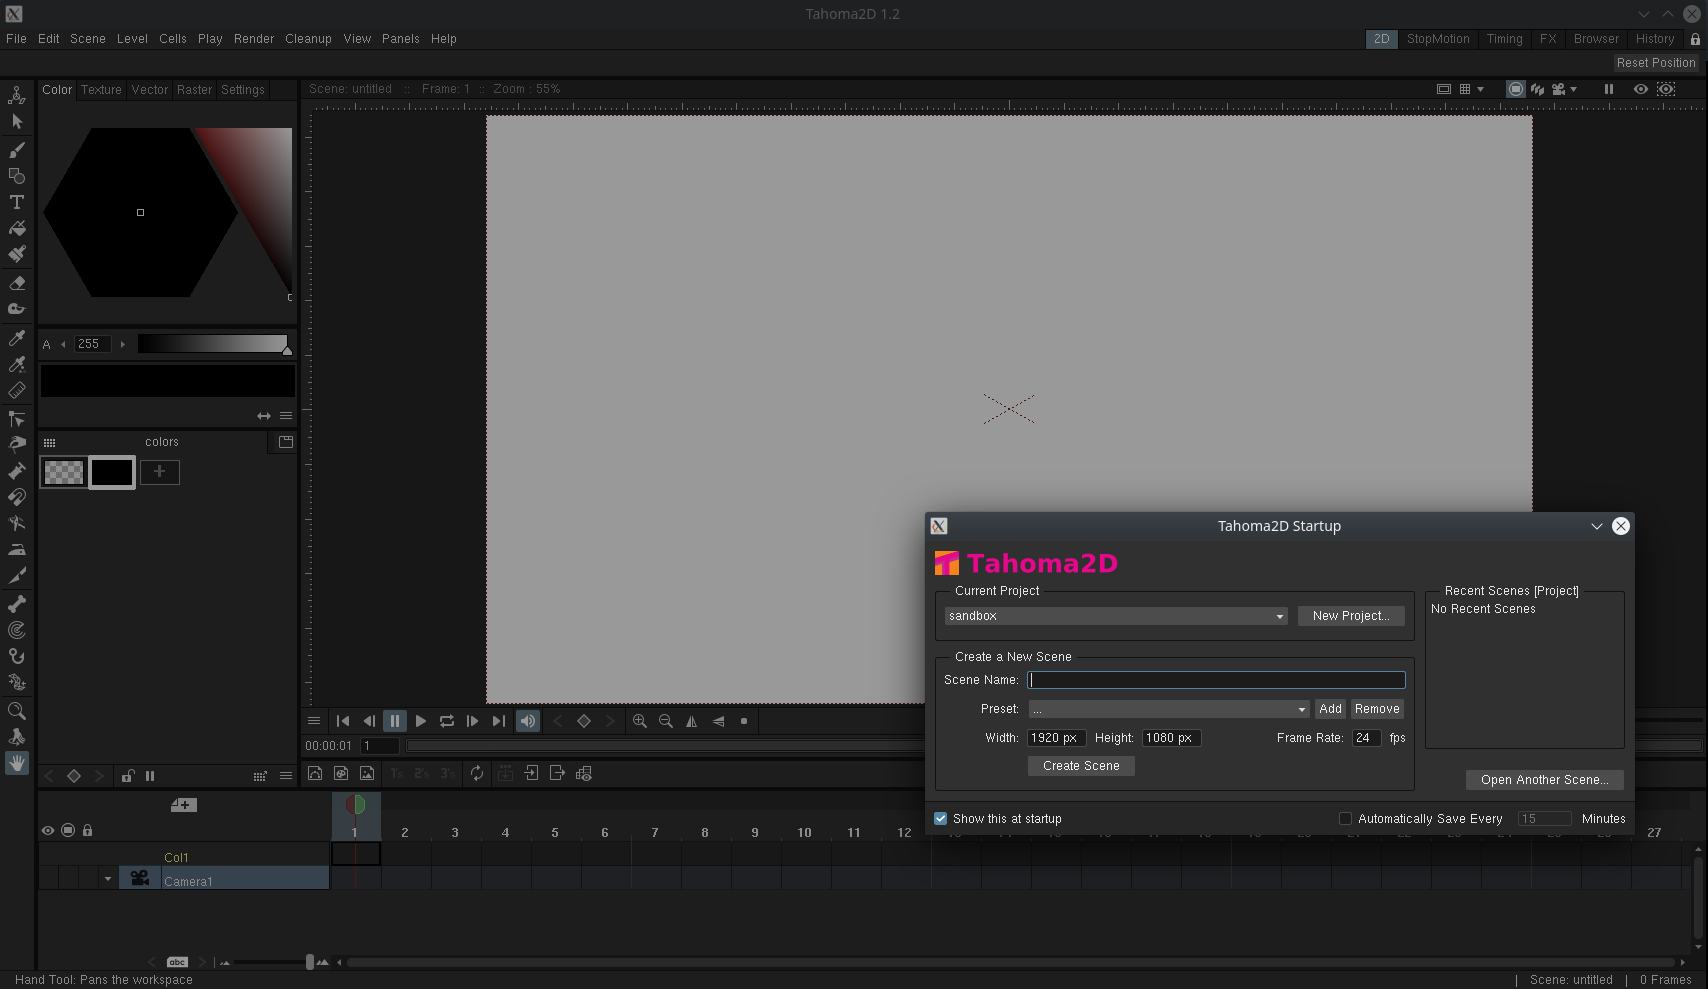Viewport: 1708px width, 989px height.
Task: Click the flip horizontally icon in viewer
Action: point(692,721)
